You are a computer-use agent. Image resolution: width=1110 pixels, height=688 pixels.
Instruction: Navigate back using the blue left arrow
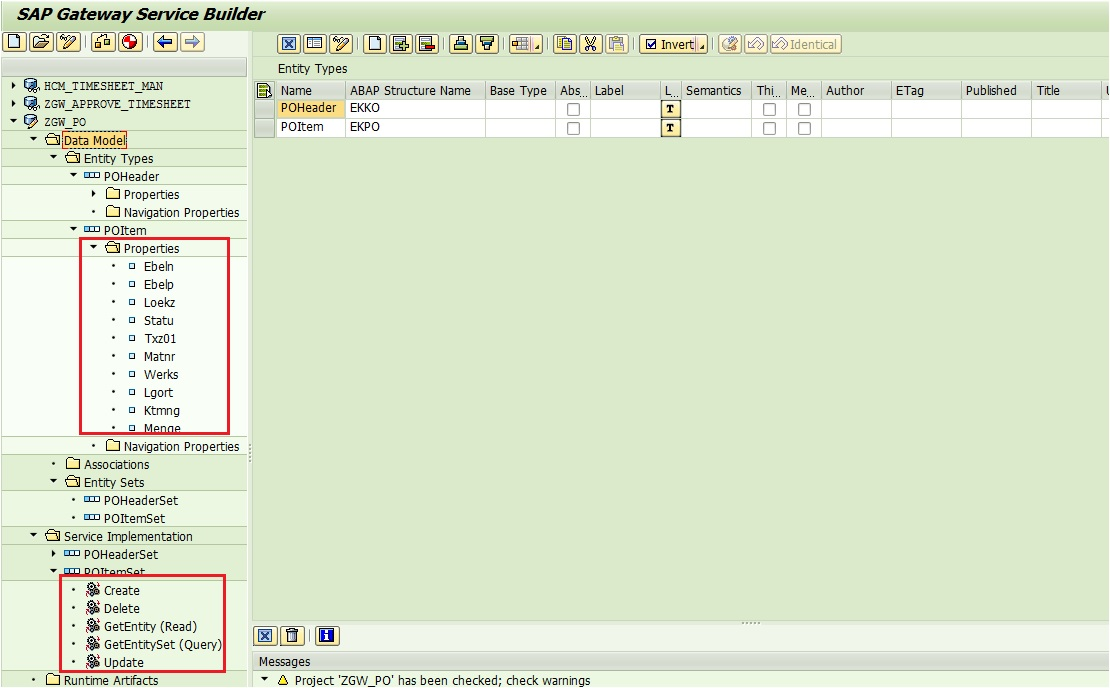[x=163, y=42]
